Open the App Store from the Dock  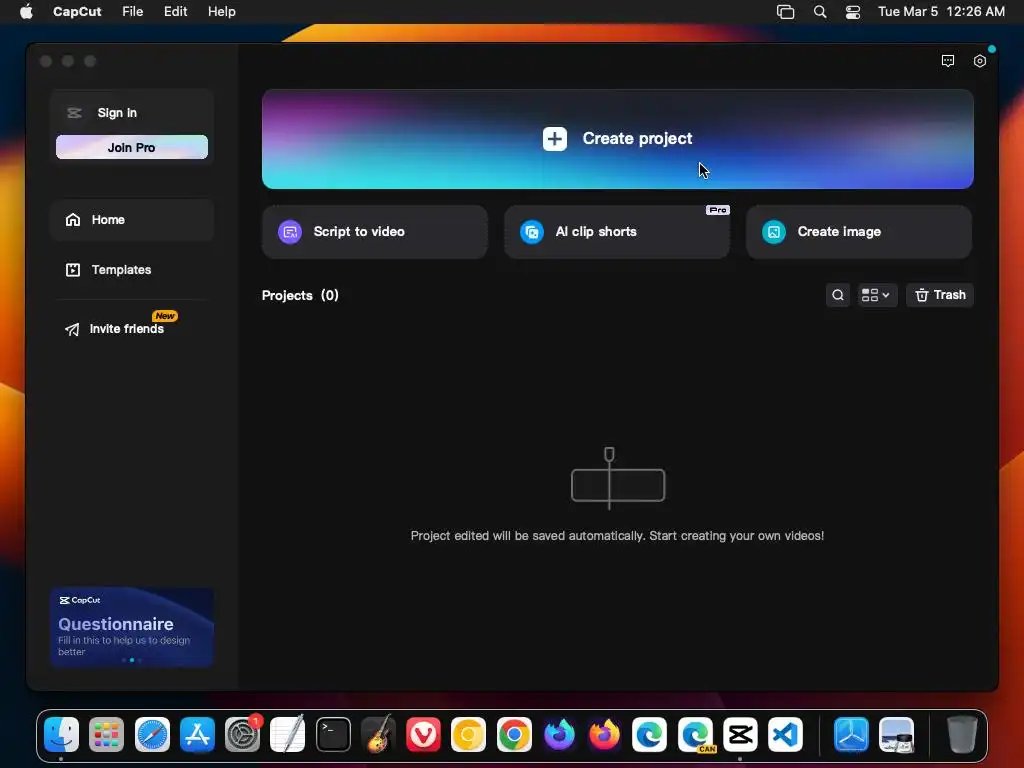197,735
